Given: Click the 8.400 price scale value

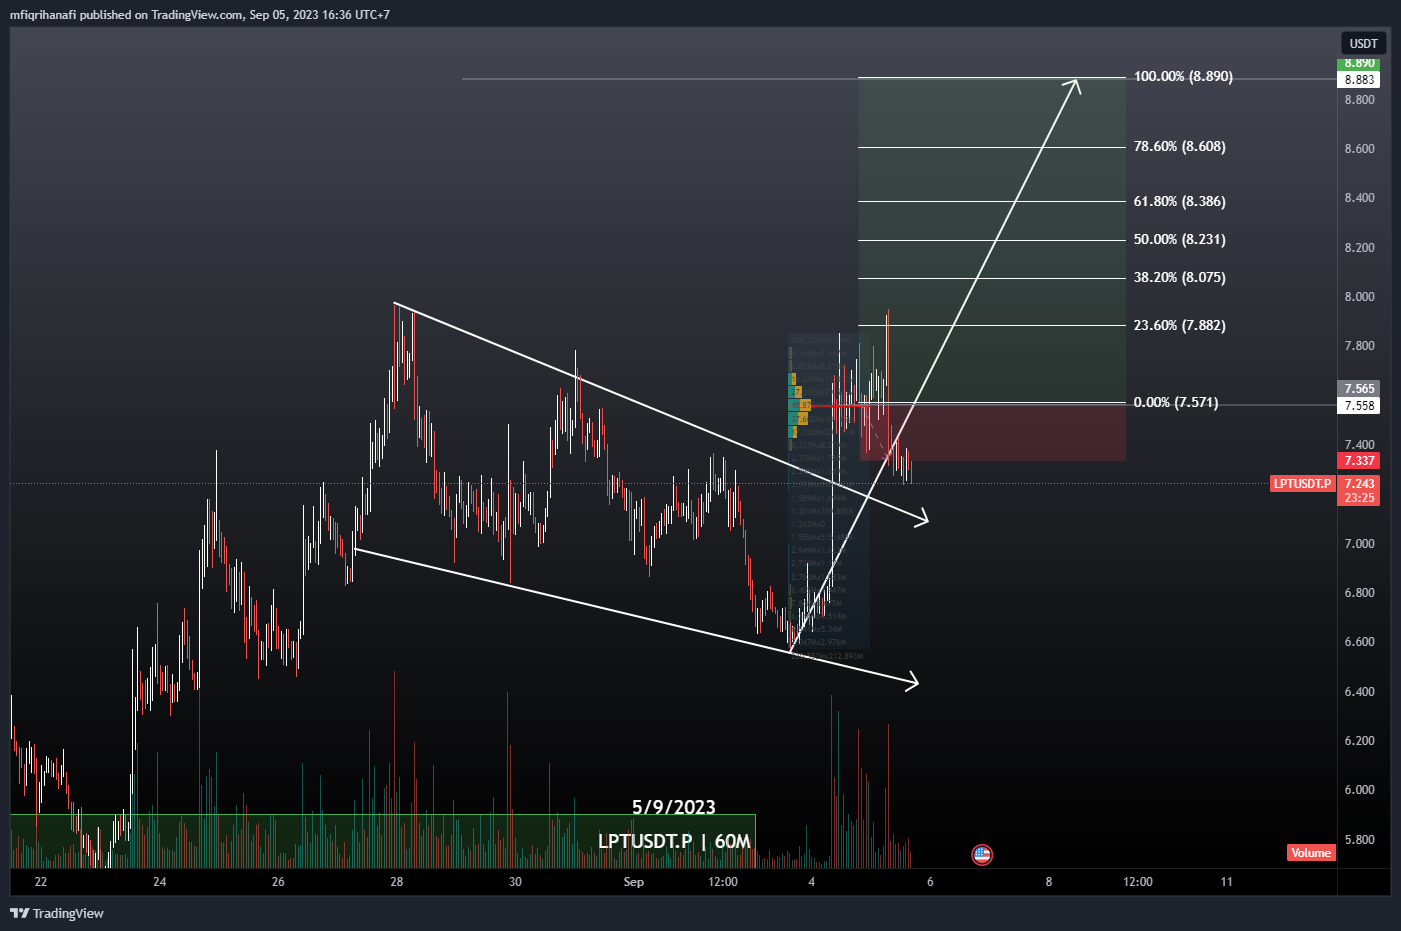Looking at the screenshot, I should point(1359,198).
